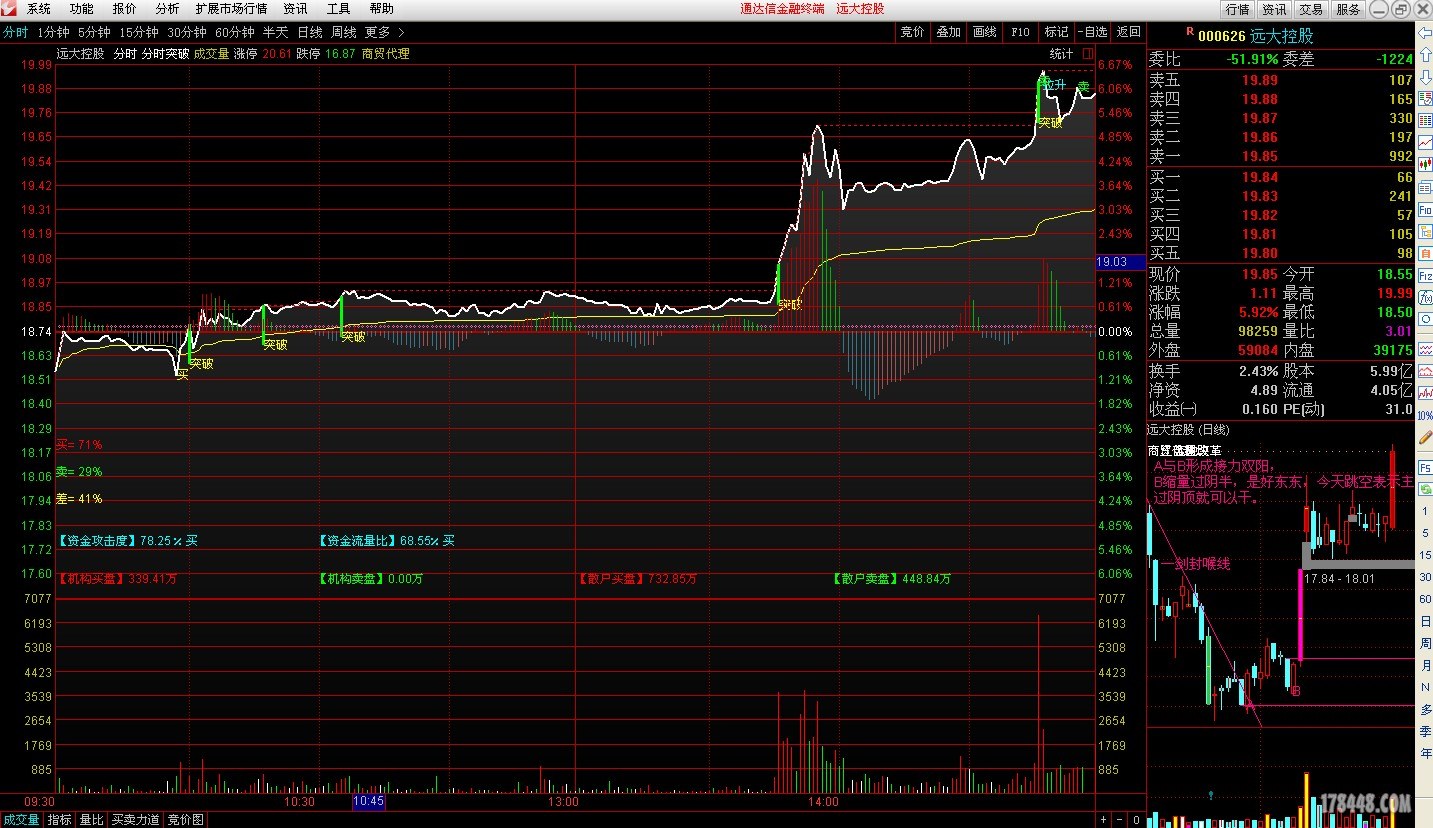This screenshot has width=1433, height=828.
Task: Select 15-minute period in right sidebar
Action: click(x=1425, y=555)
